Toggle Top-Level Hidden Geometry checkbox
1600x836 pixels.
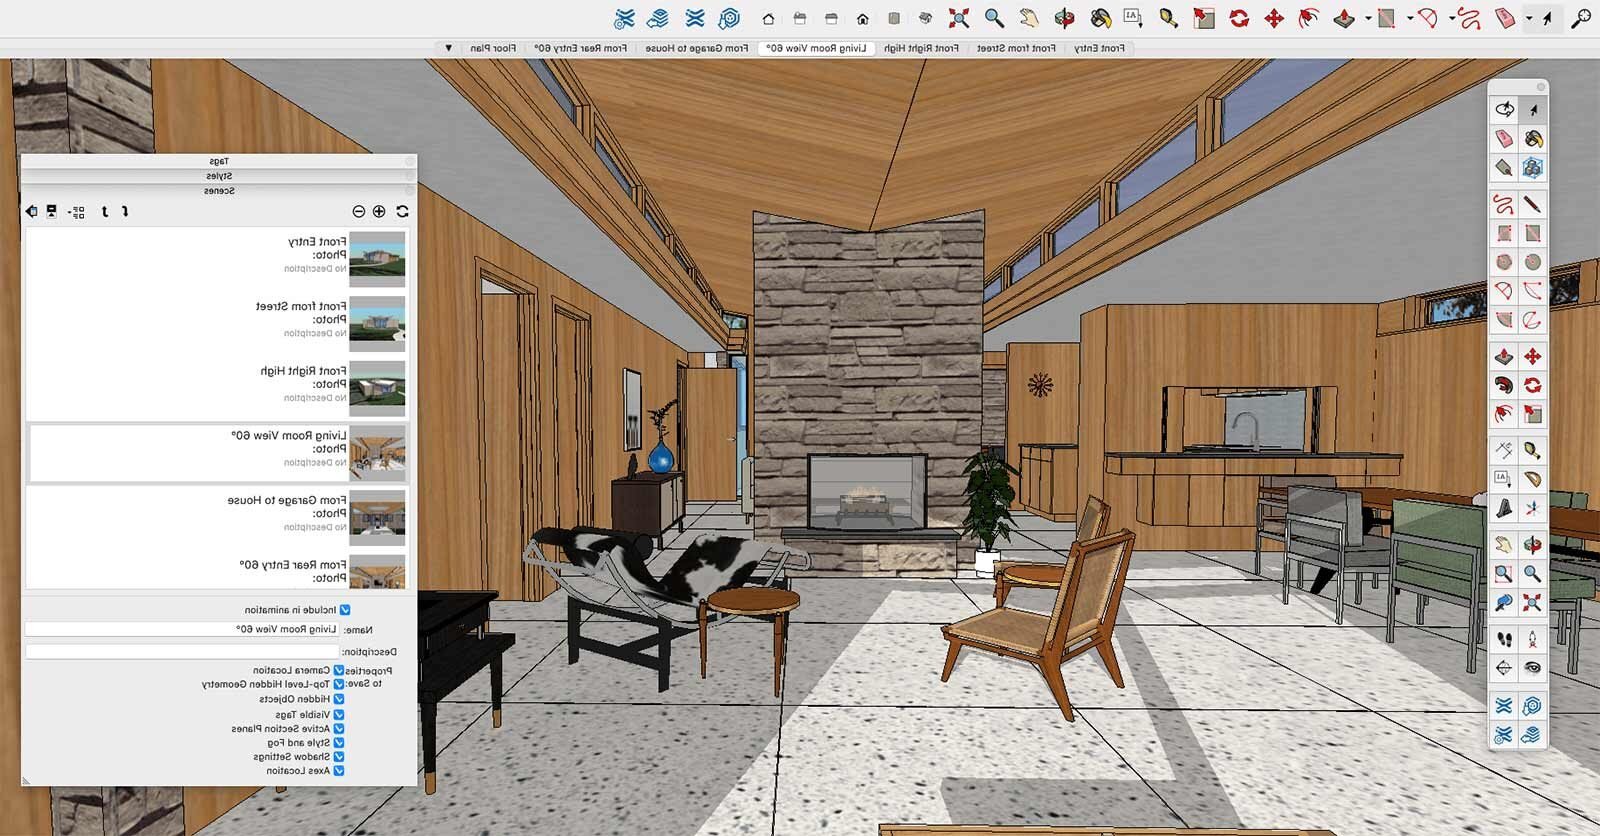point(339,685)
